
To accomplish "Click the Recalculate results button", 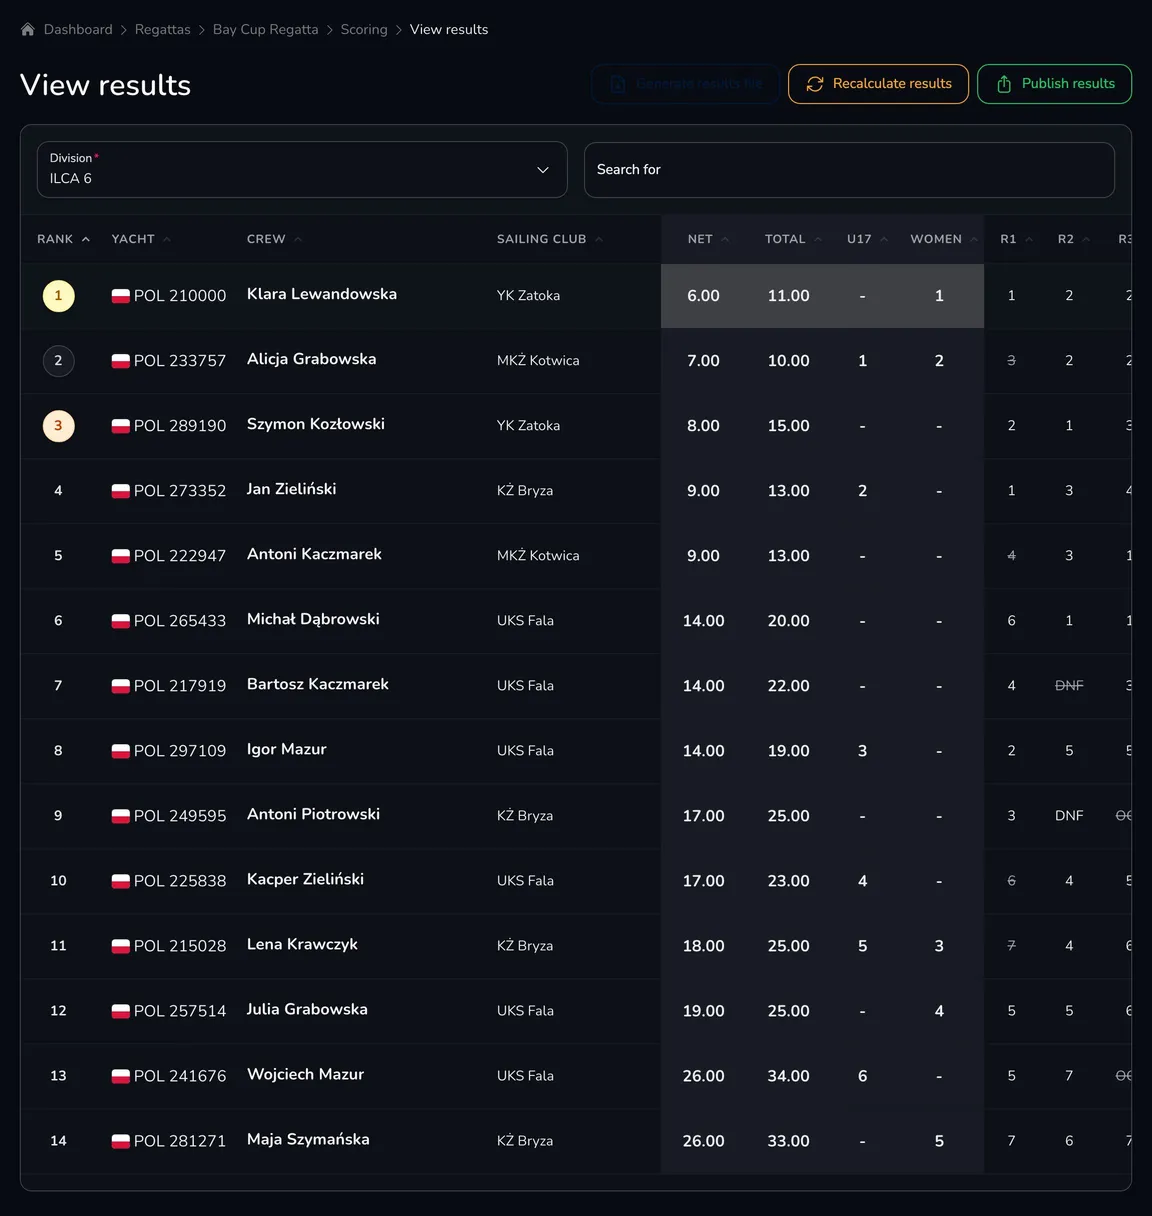I will (878, 84).
